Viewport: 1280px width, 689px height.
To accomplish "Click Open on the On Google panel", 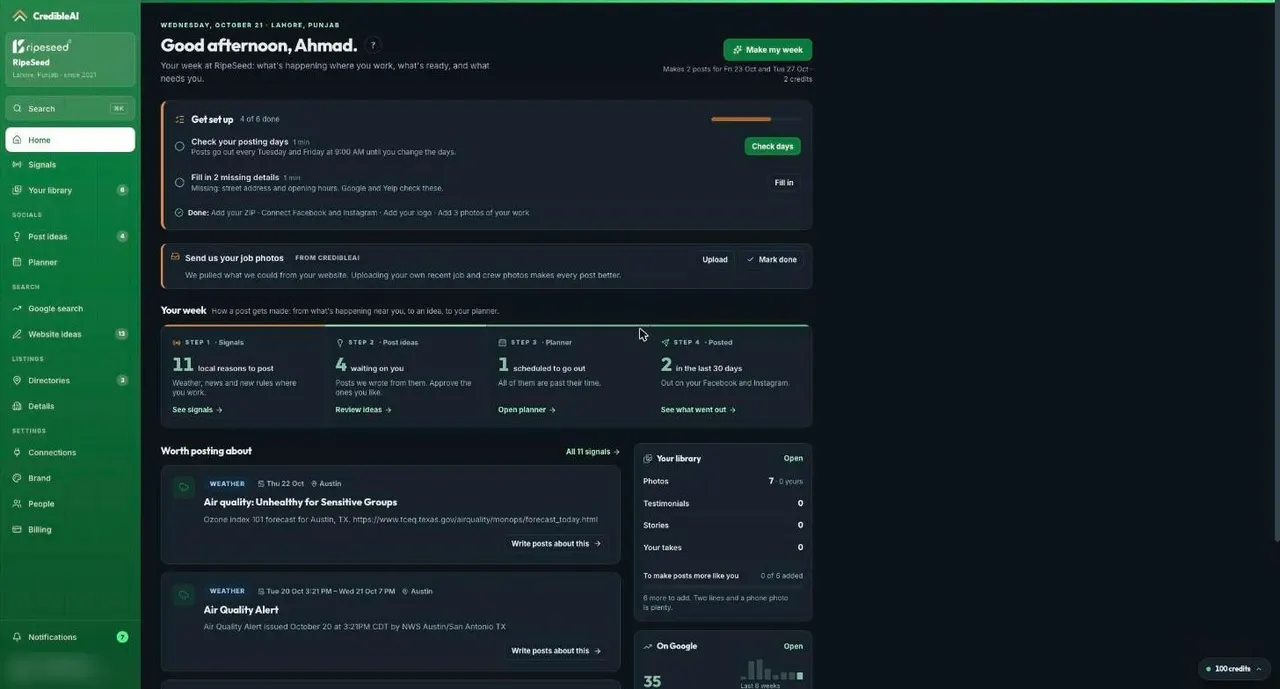I will pos(793,646).
